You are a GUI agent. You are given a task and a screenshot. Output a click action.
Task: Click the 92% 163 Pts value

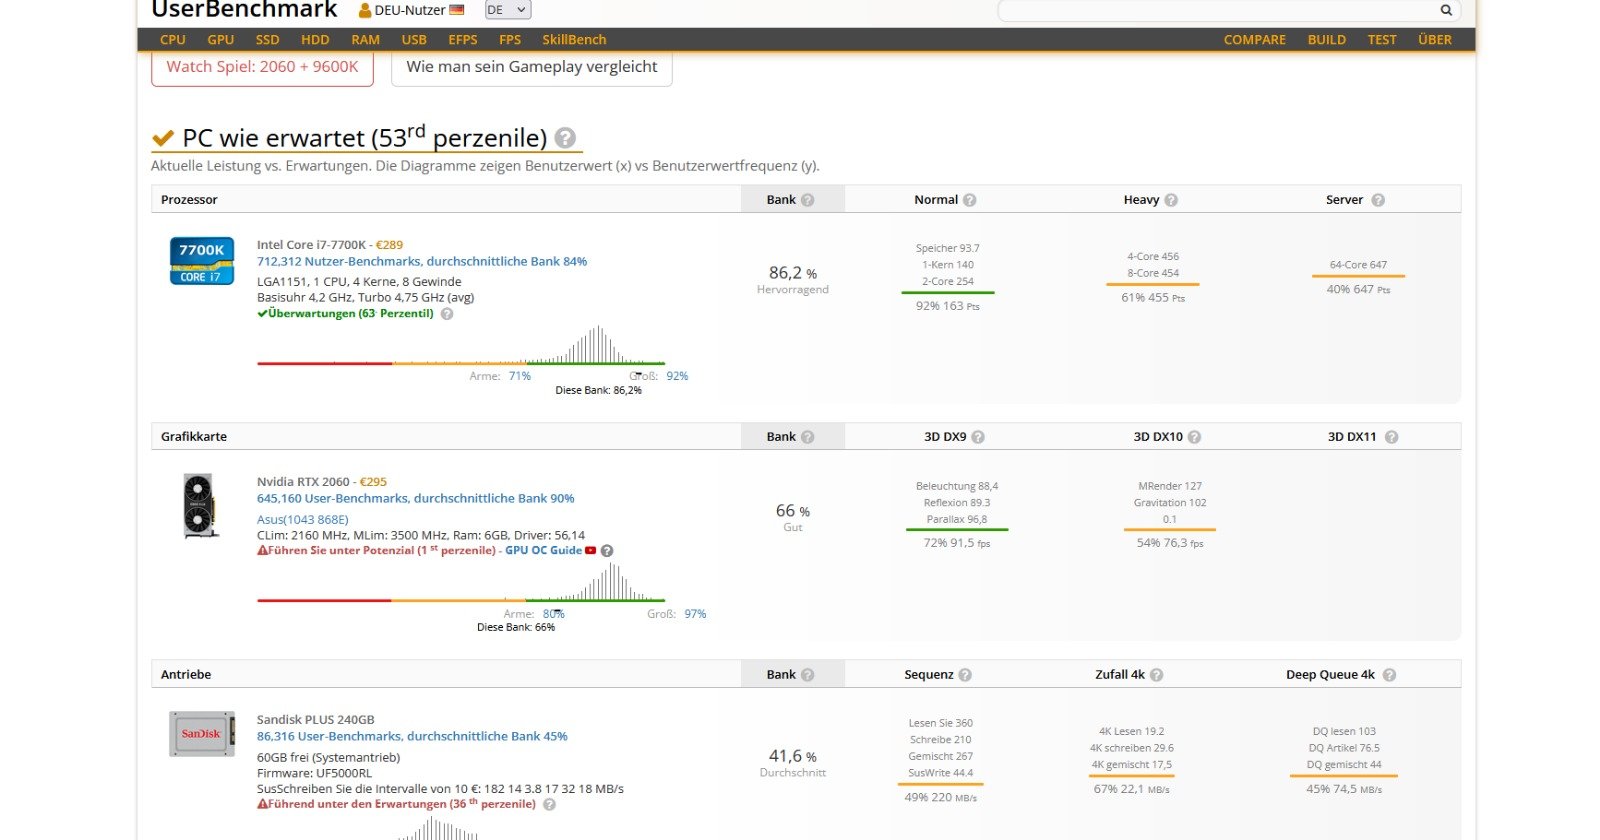(948, 306)
